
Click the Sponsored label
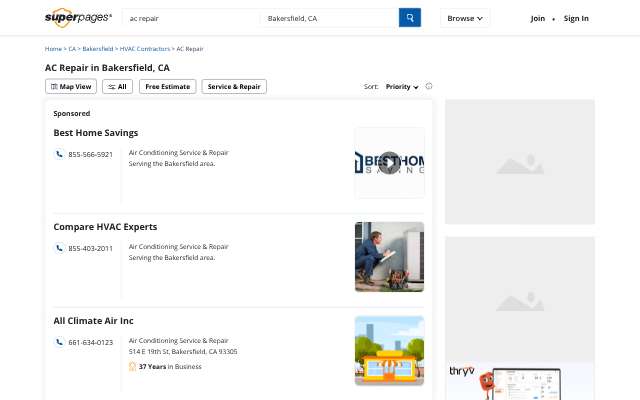coord(72,113)
